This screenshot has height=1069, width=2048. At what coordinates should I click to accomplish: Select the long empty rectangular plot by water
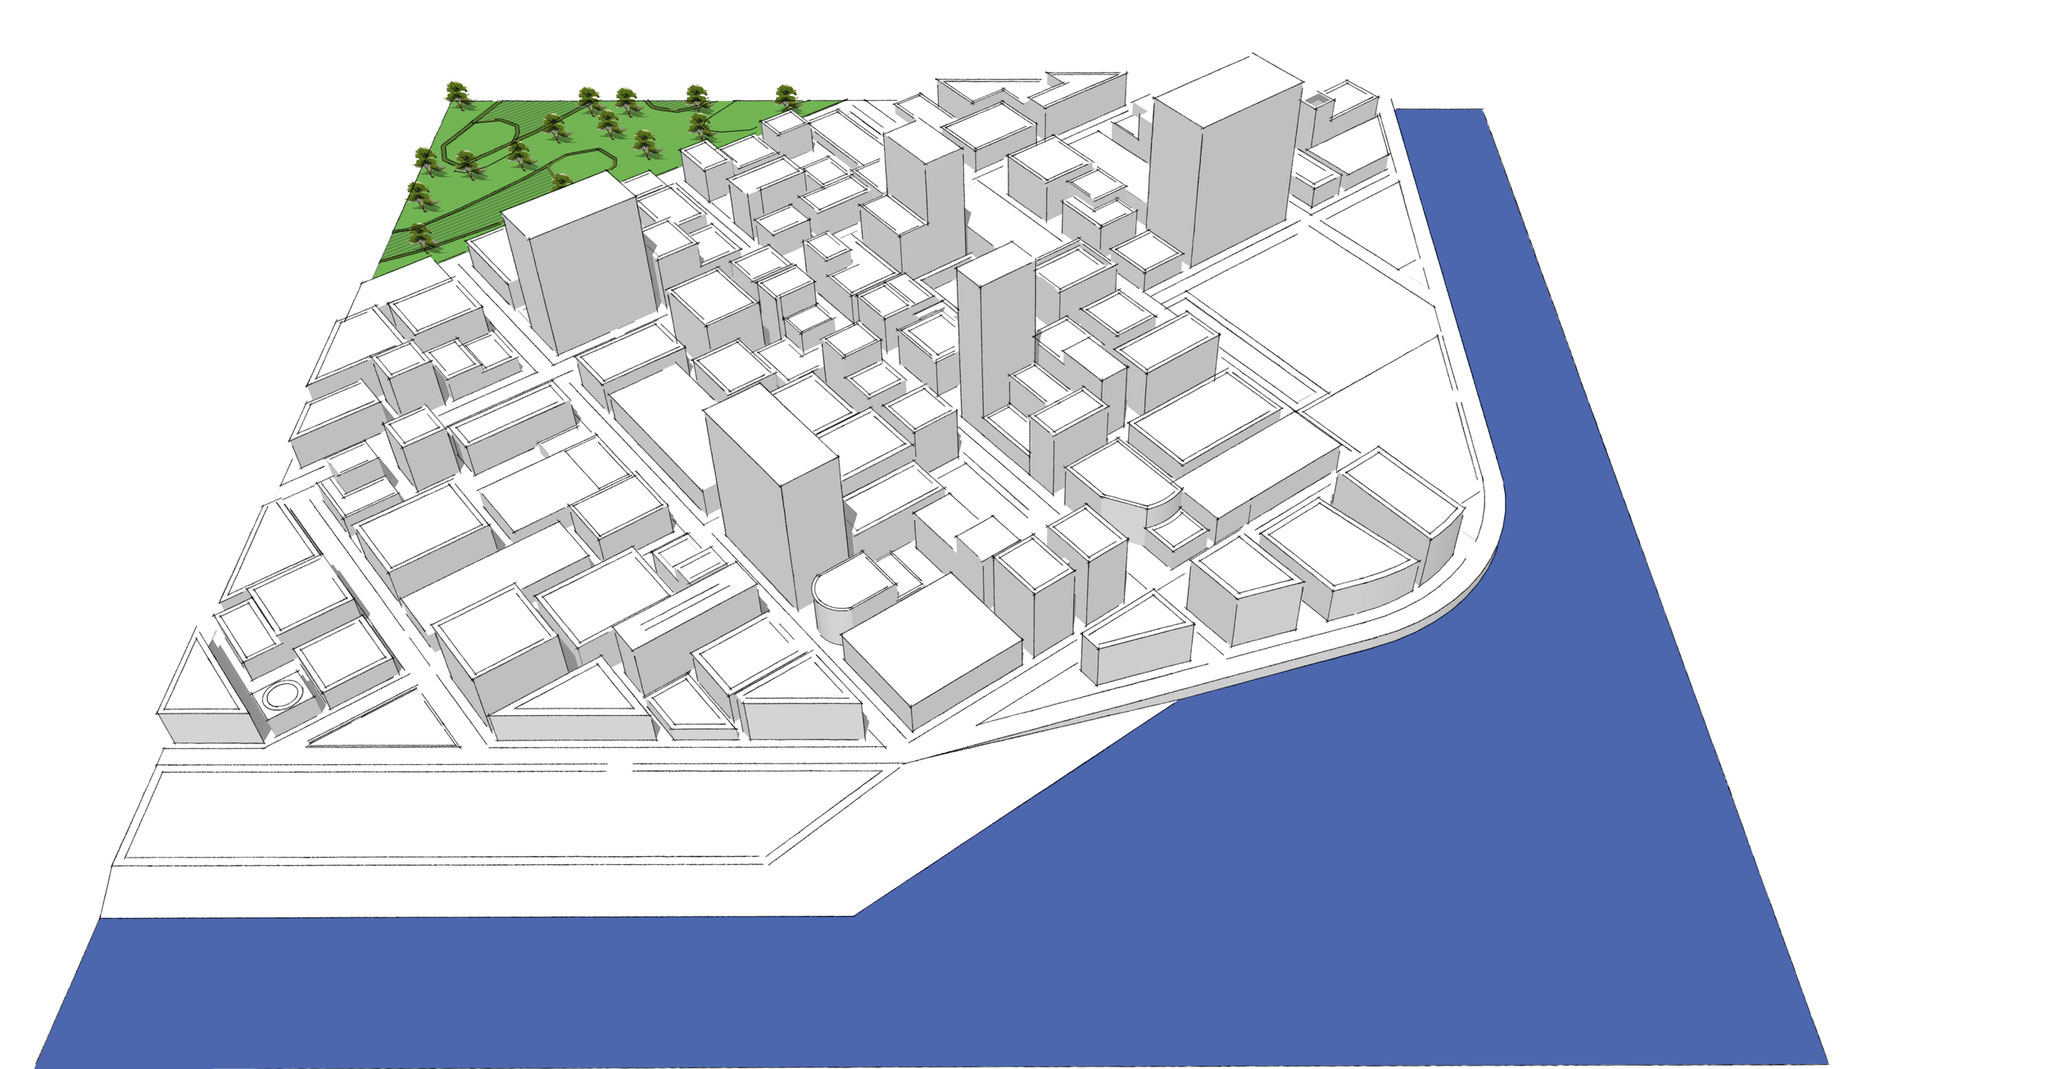tap(500, 815)
